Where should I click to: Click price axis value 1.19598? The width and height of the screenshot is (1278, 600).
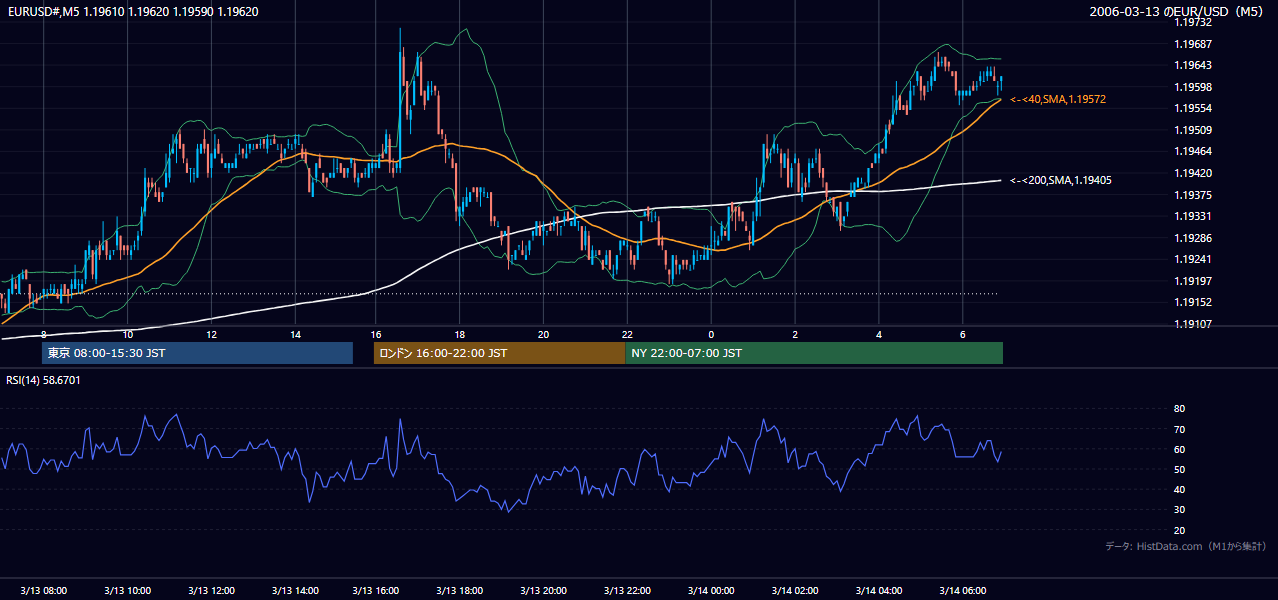1193,88
